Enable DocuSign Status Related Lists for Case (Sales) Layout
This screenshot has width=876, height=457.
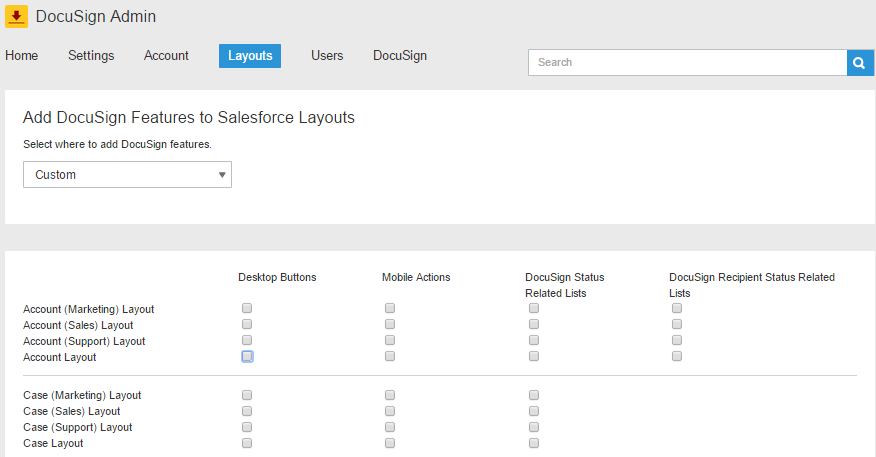[x=534, y=411]
